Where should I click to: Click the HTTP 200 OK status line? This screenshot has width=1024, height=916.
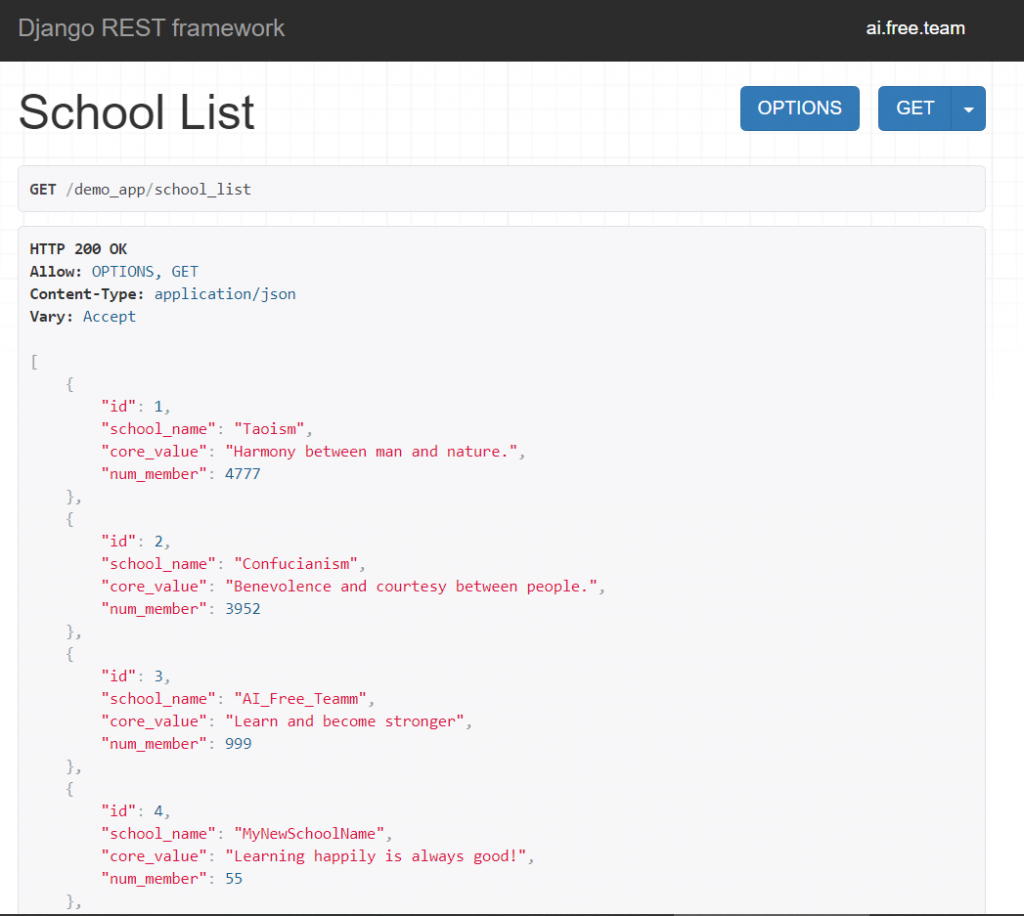pyautogui.click(x=78, y=249)
